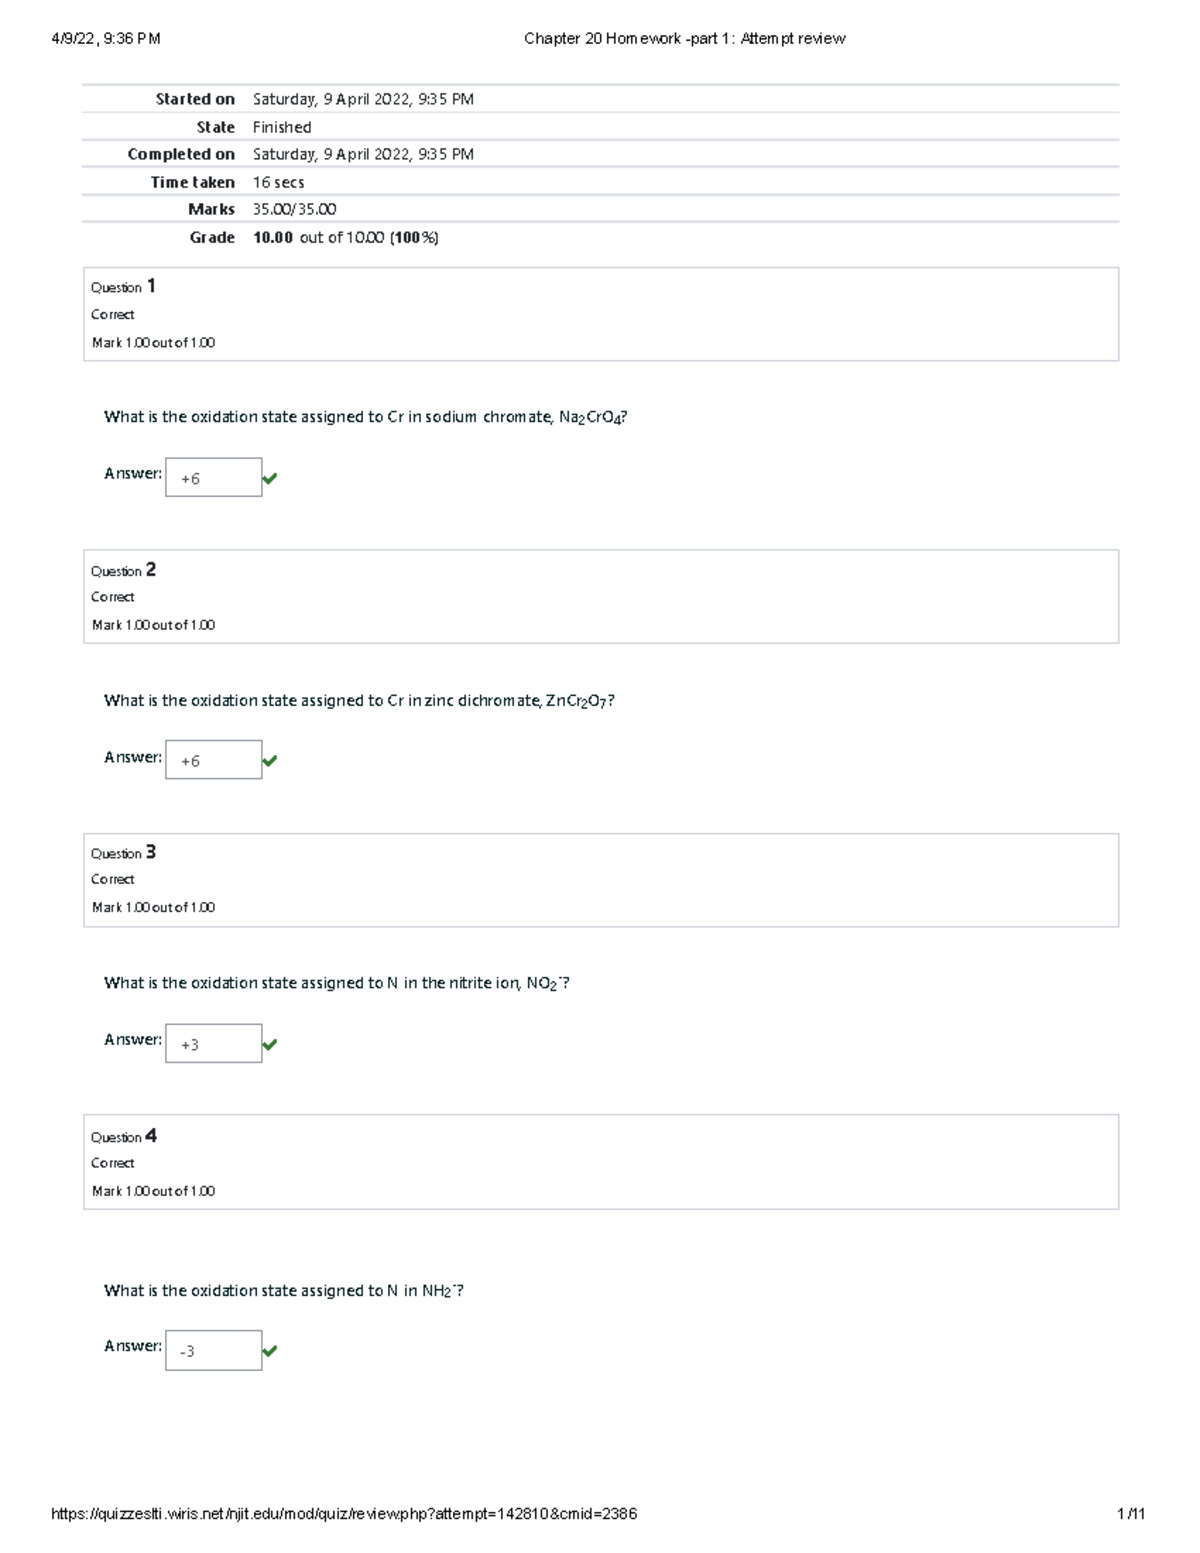1200x1553 pixels.
Task: Click the Question 3 heading
Action: 123,853
